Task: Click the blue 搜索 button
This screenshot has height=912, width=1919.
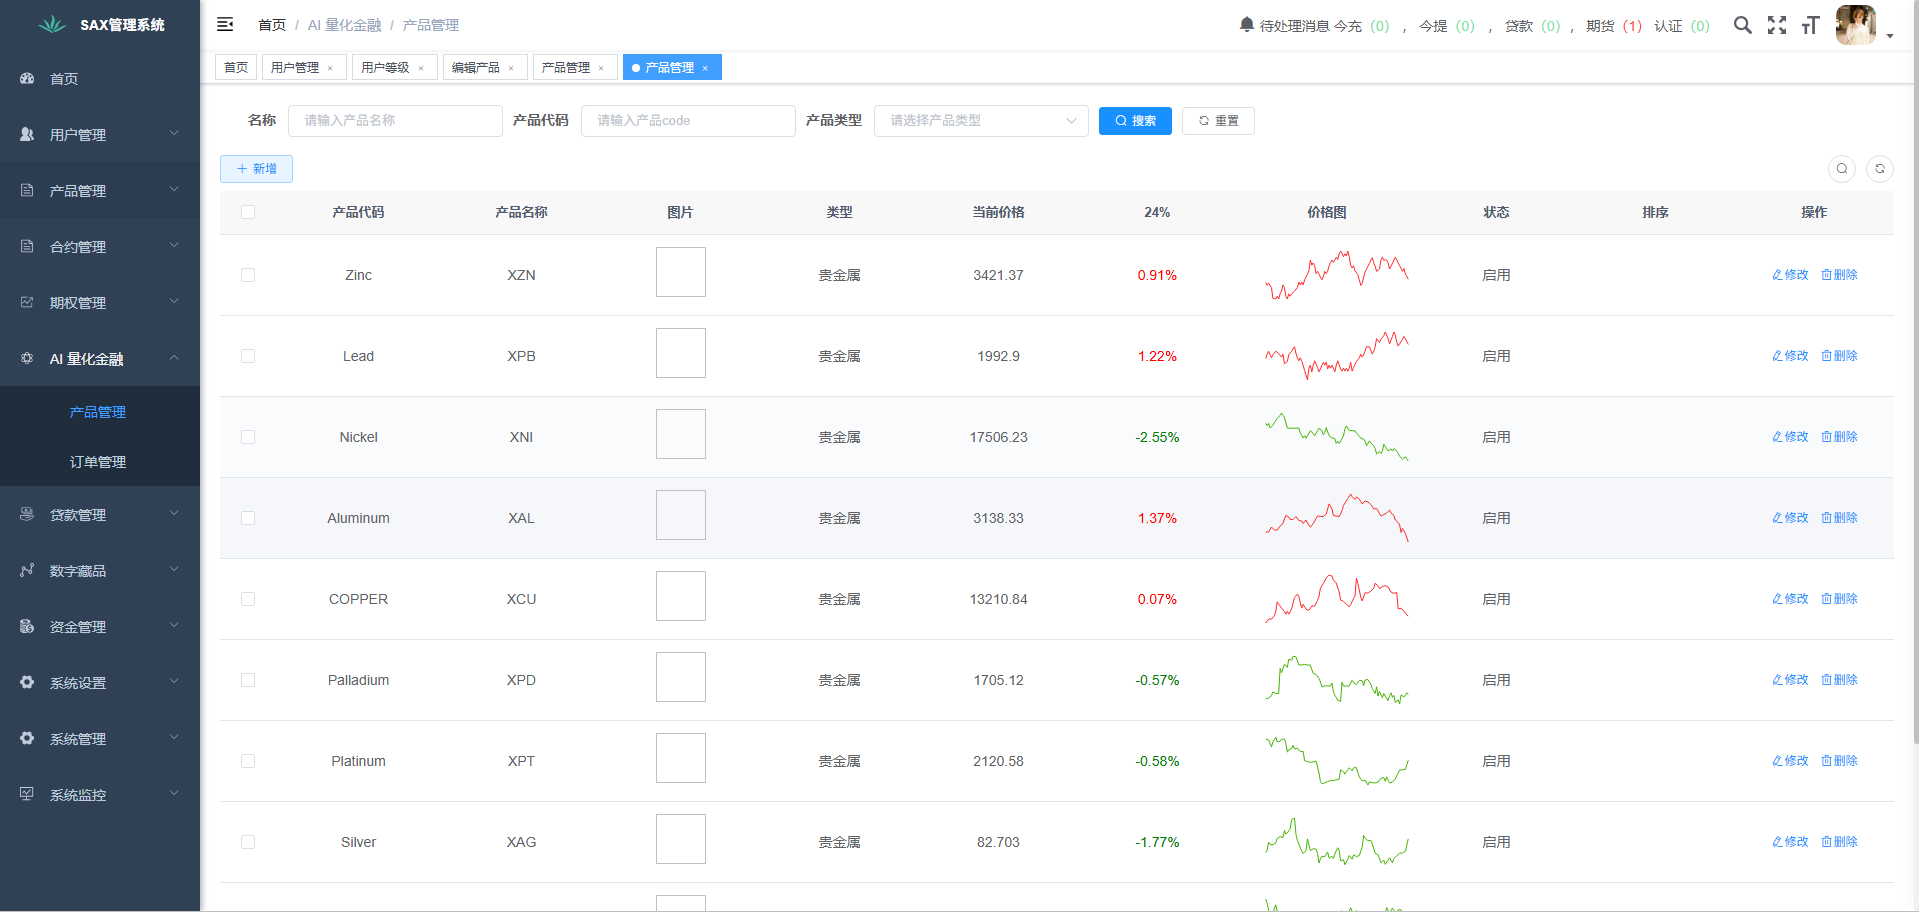Action: click(1135, 121)
